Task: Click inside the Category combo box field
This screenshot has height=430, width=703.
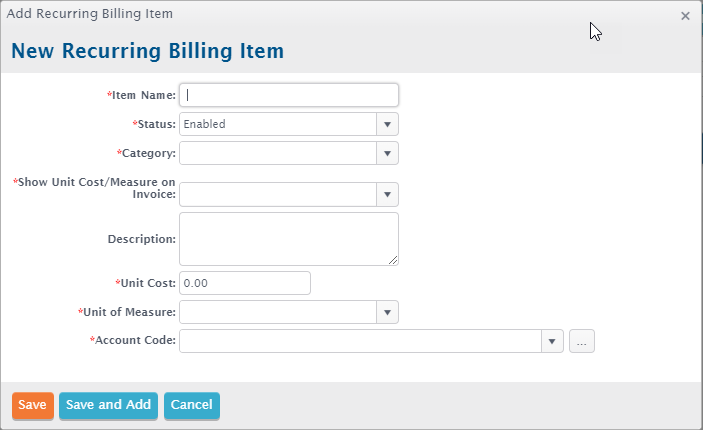Action: (x=278, y=153)
